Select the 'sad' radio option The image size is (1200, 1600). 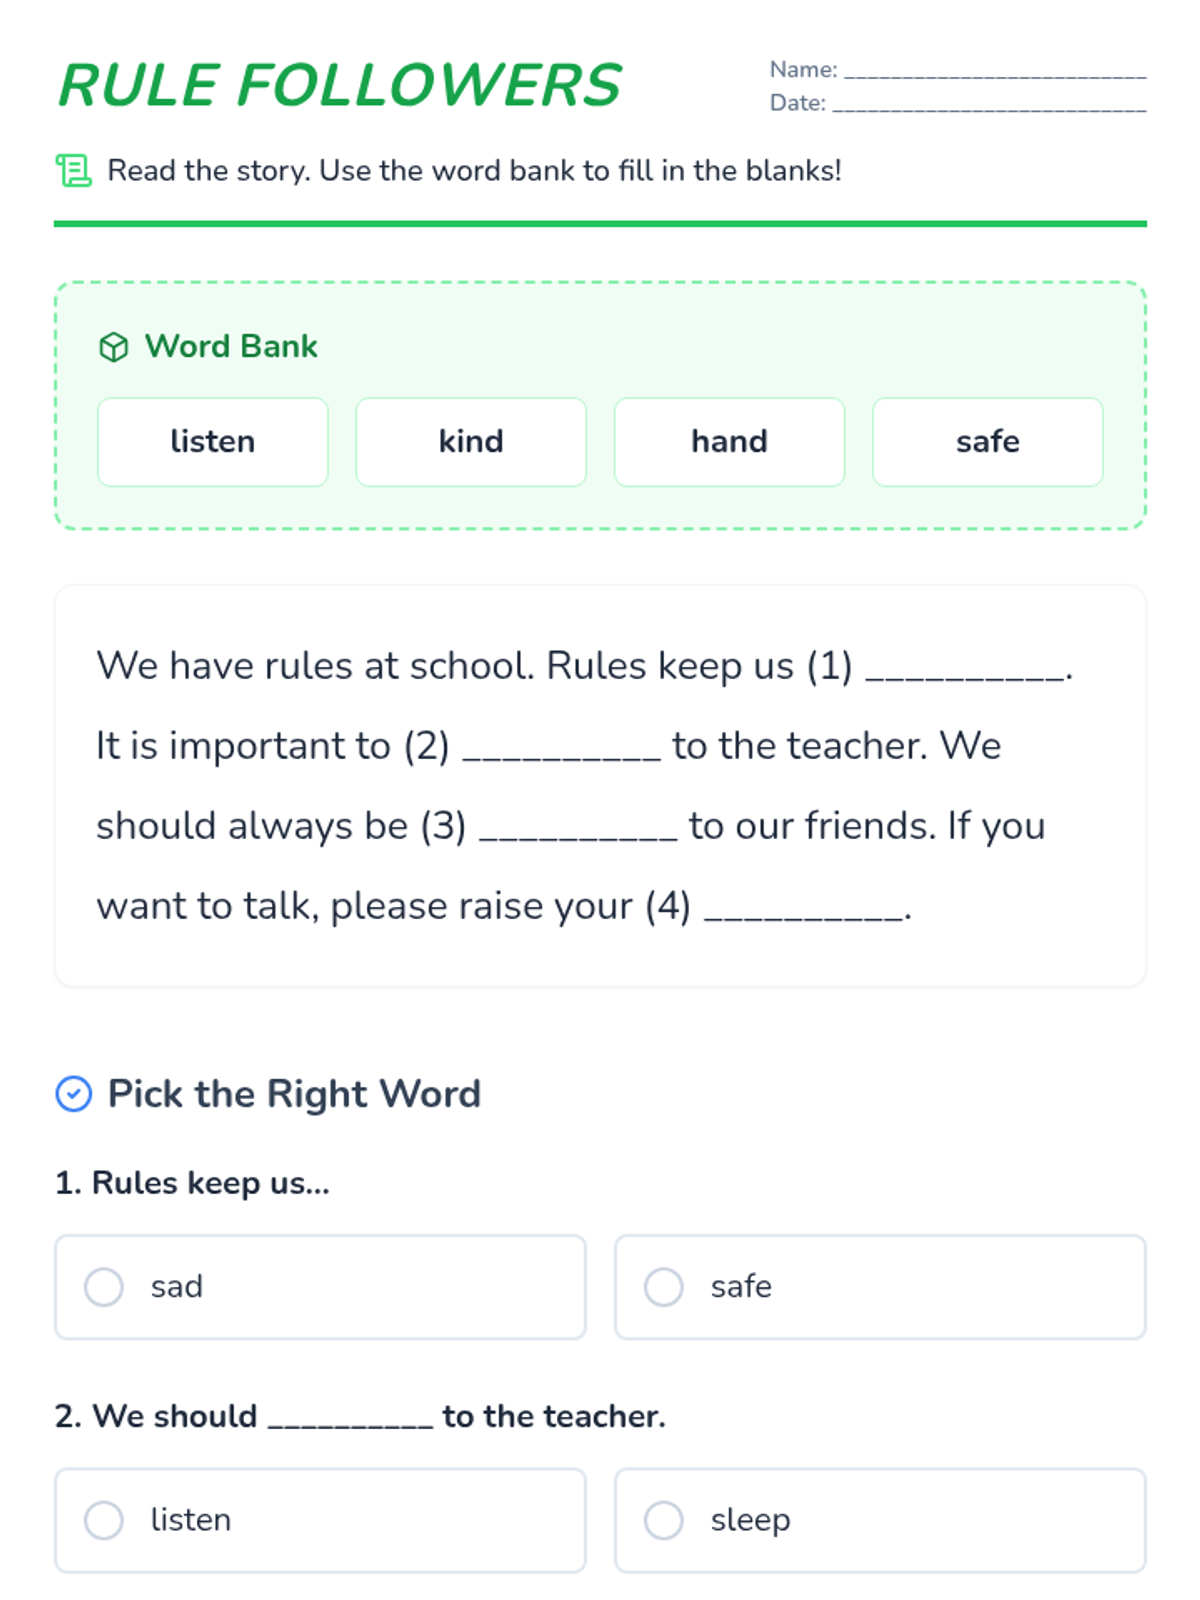(x=104, y=1287)
